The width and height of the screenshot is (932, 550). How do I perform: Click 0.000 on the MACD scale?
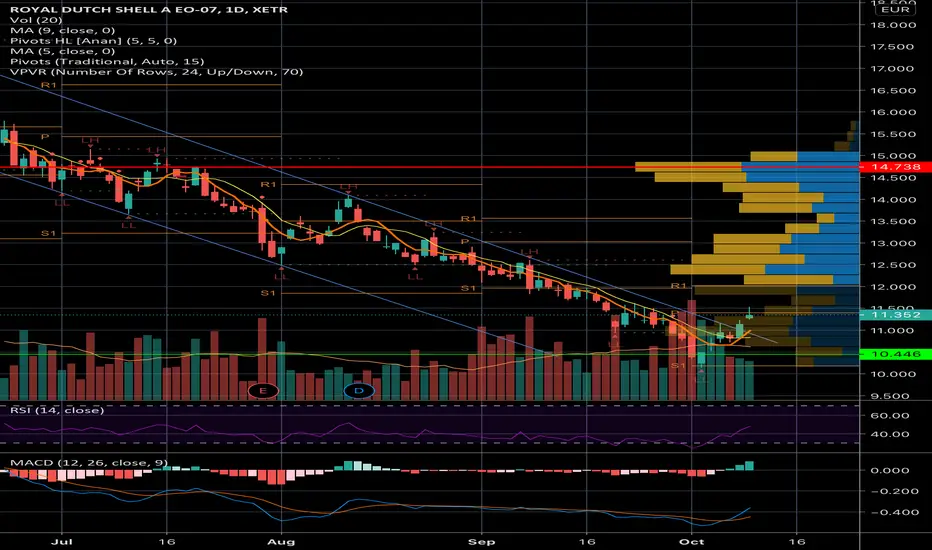[890, 470]
